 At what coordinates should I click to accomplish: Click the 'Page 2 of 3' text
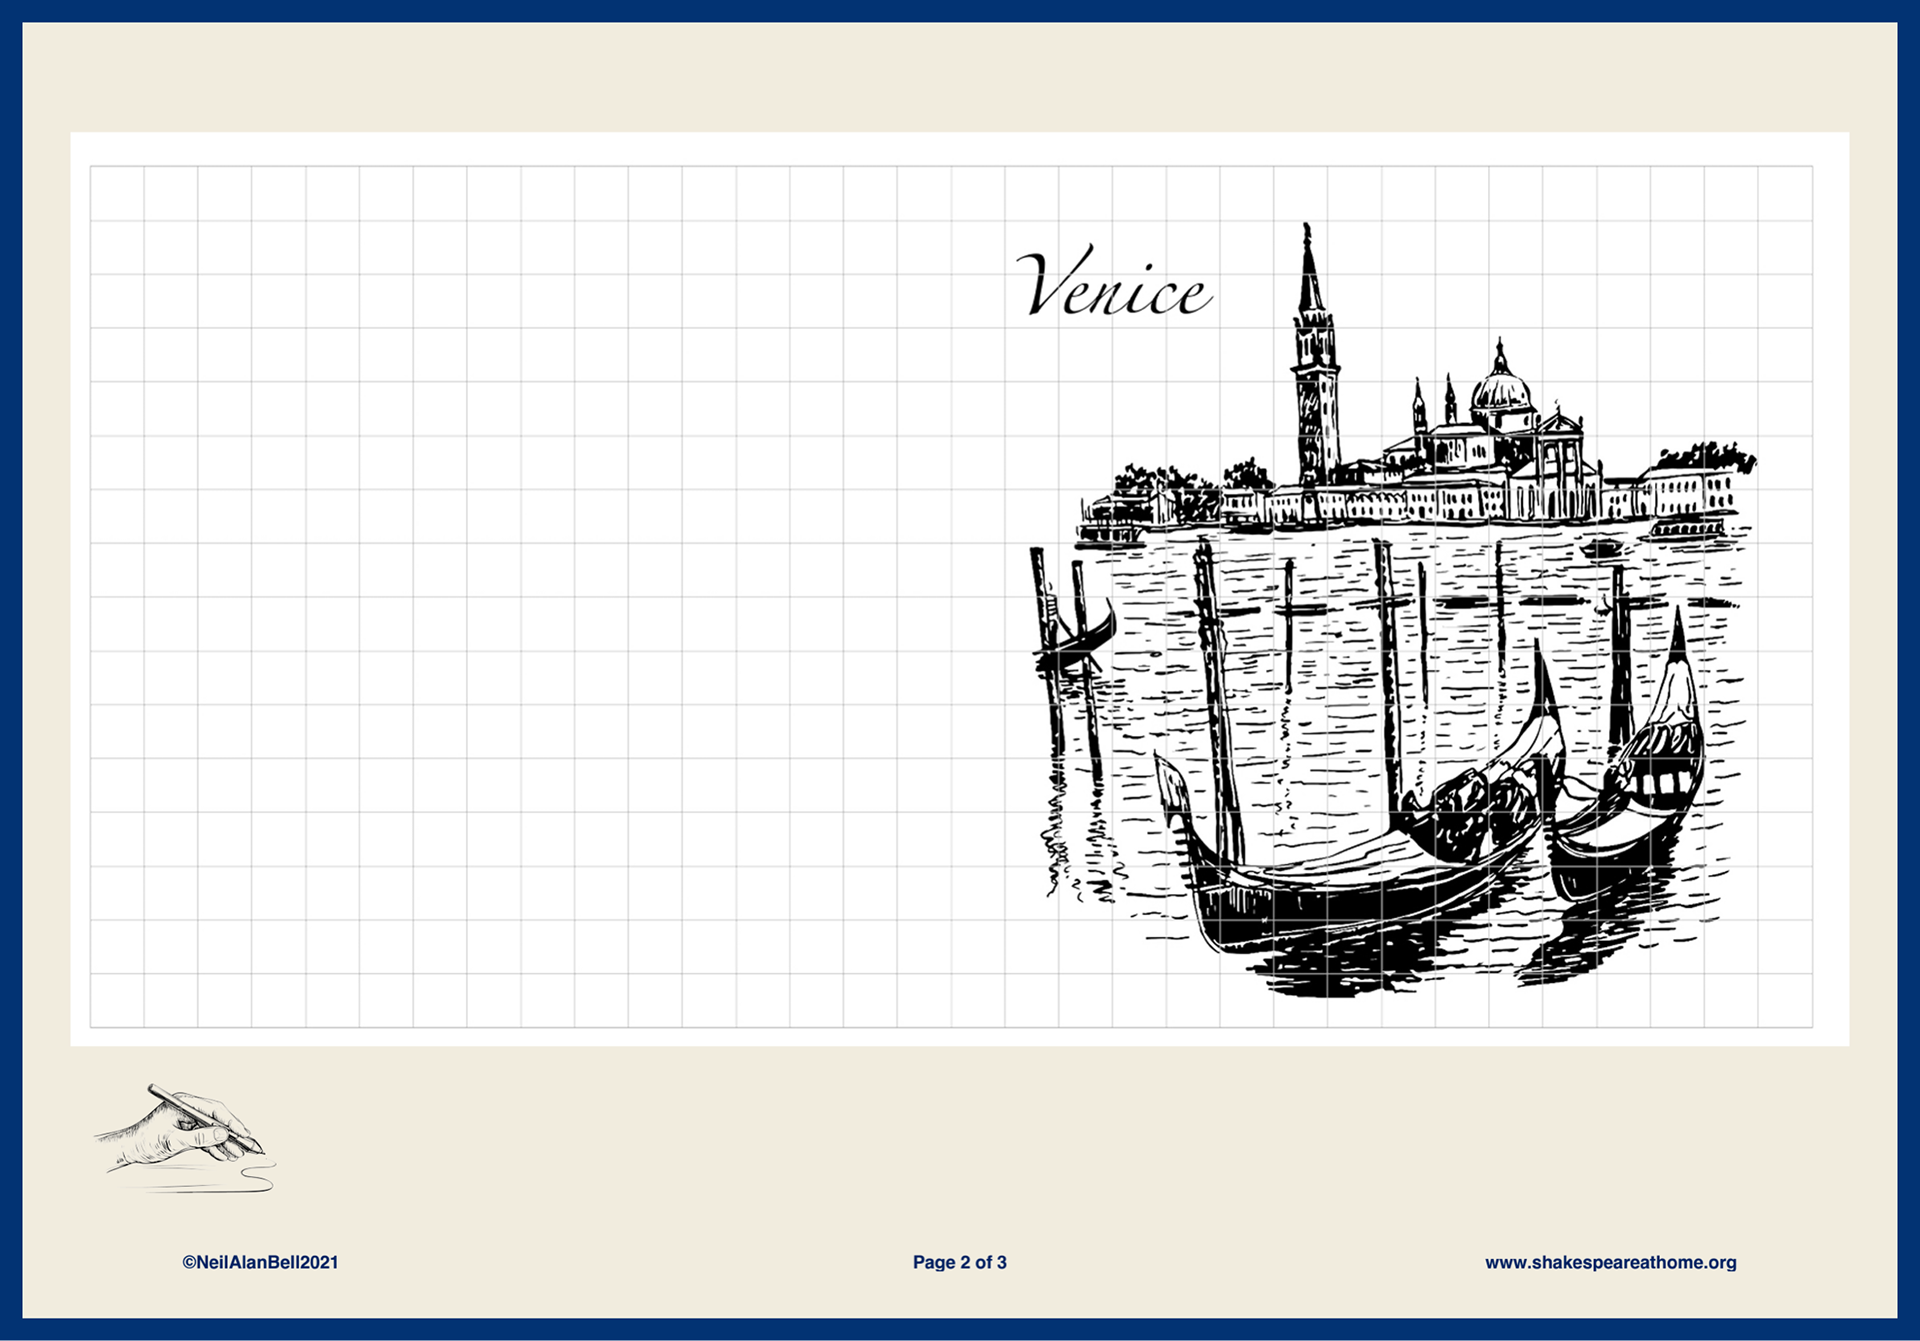[959, 1262]
